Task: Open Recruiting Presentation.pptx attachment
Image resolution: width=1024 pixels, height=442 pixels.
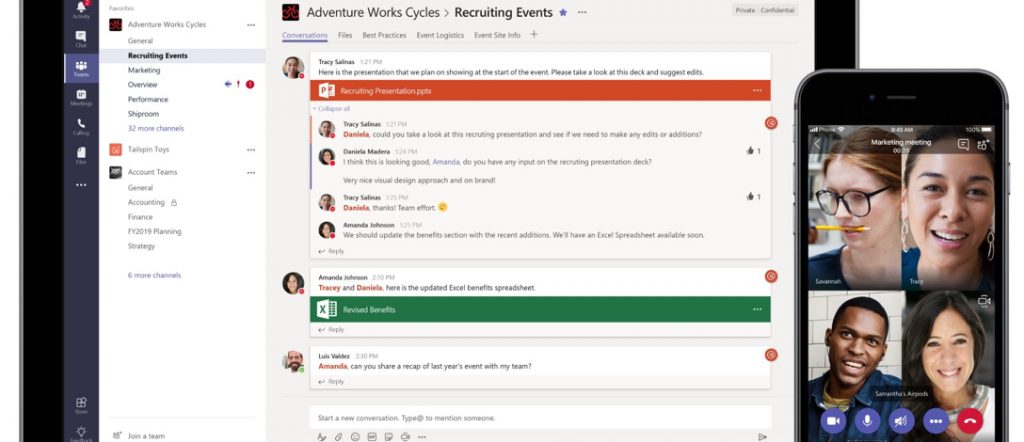Action: pyautogui.click(x=540, y=91)
